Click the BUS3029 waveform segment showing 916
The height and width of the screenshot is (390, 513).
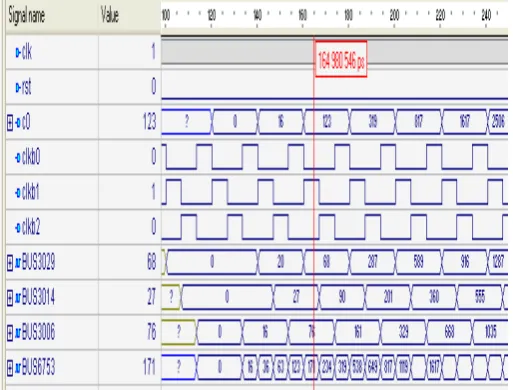pyautogui.click(x=464, y=262)
